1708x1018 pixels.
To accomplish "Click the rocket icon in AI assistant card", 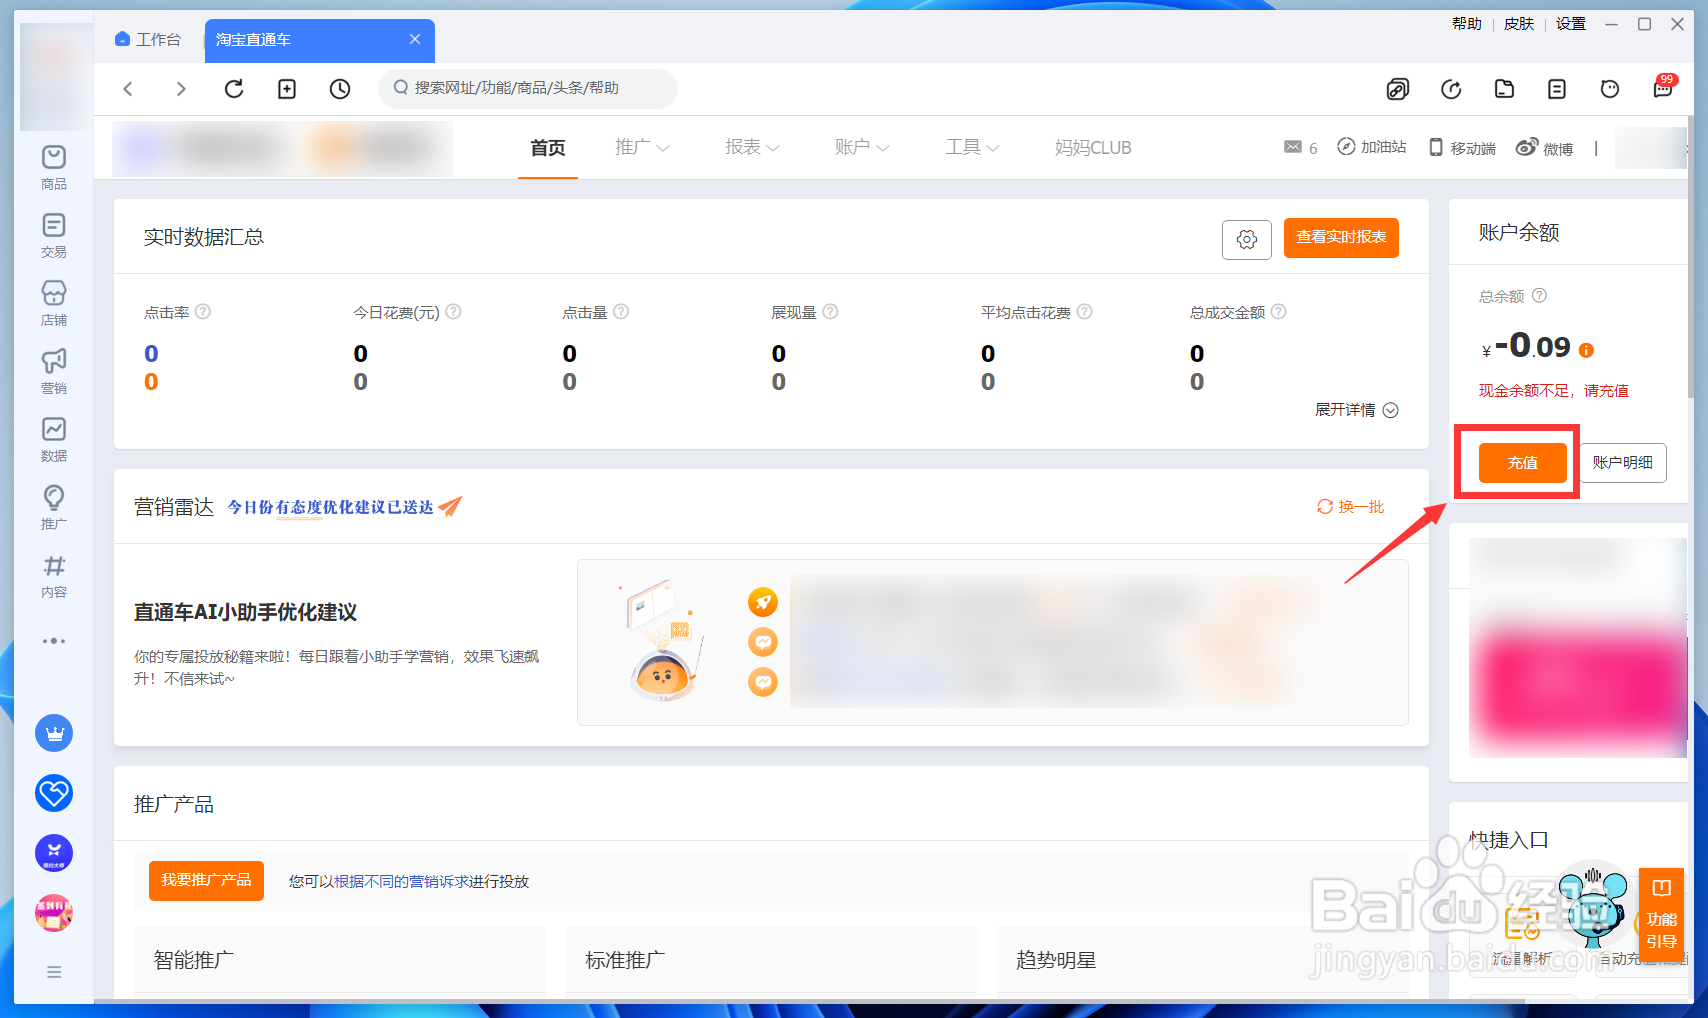I will (763, 602).
